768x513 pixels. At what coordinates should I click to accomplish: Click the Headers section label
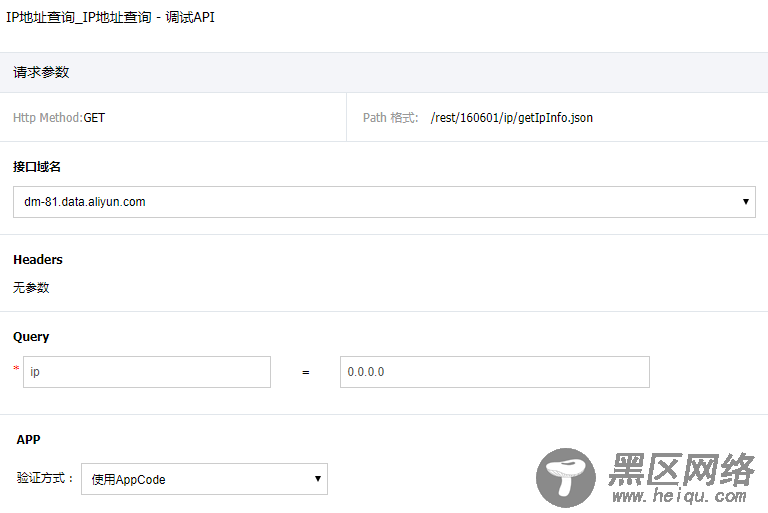(x=38, y=260)
